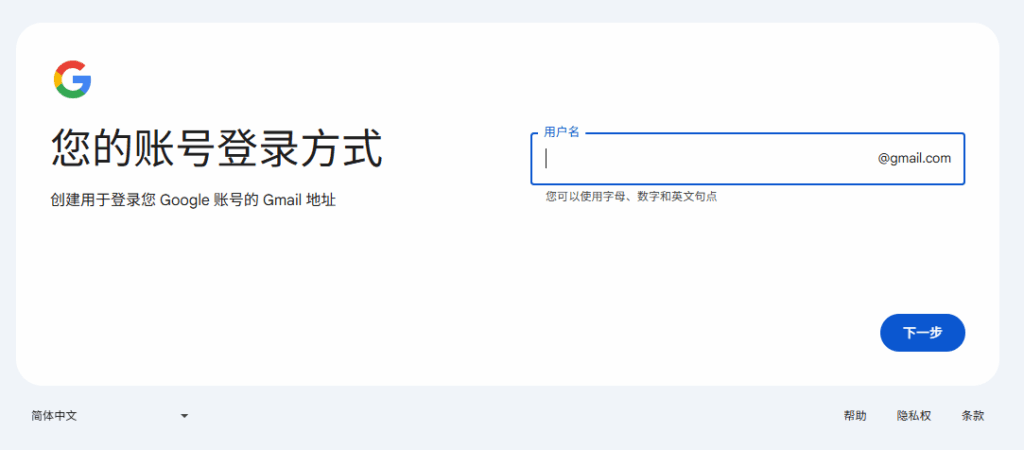Open the 帮助 help link
This screenshot has width=1024, height=450.
click(855, 415)
